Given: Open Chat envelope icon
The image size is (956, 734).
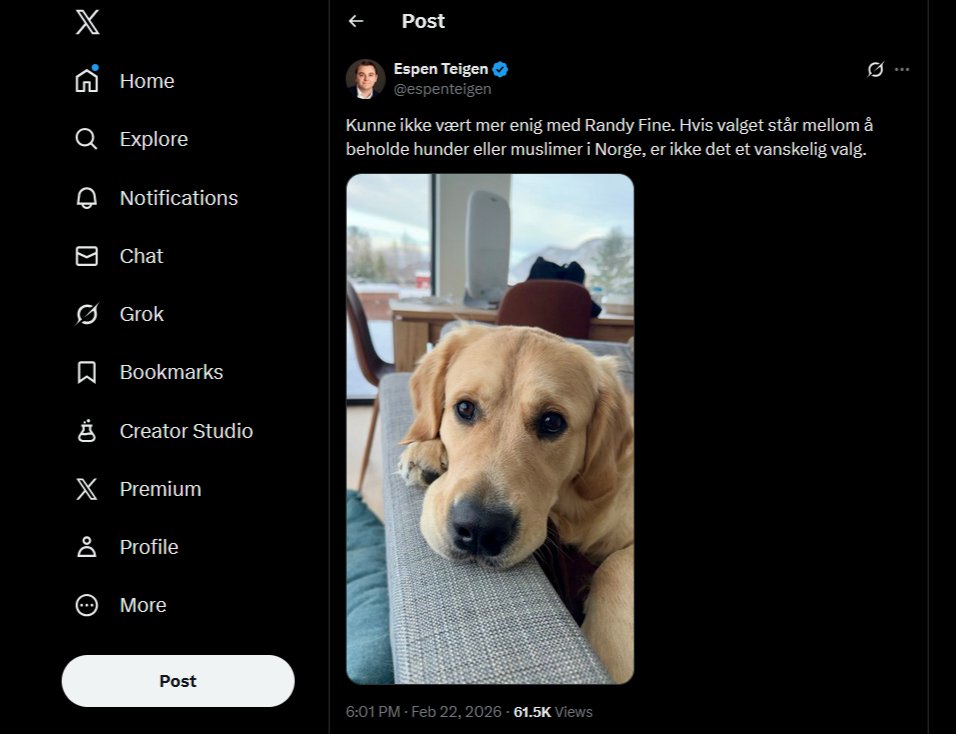Looking at the screenshot, I should pyautogui.click(x=87, y=256).
